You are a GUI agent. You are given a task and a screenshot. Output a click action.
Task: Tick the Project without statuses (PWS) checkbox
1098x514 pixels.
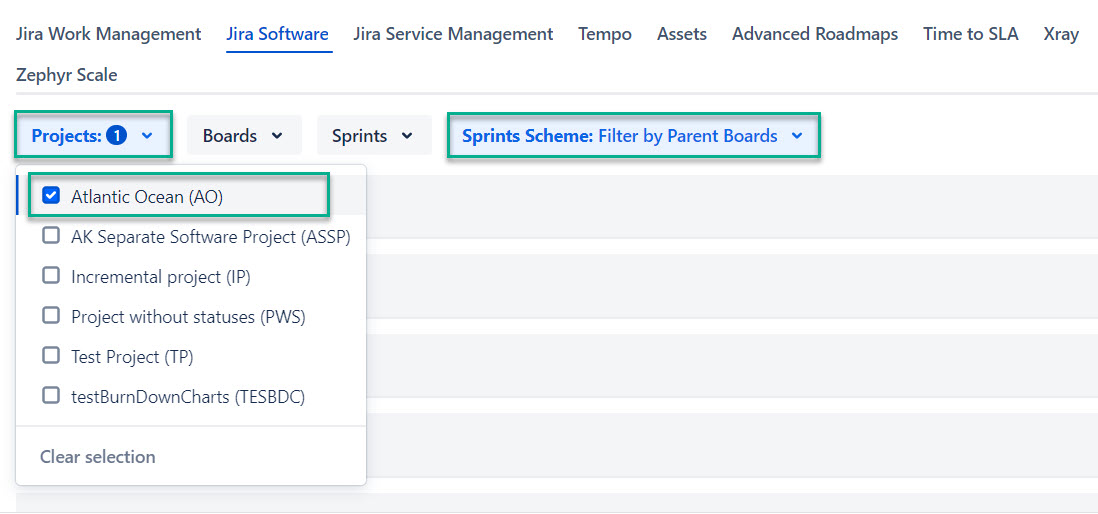51,316
